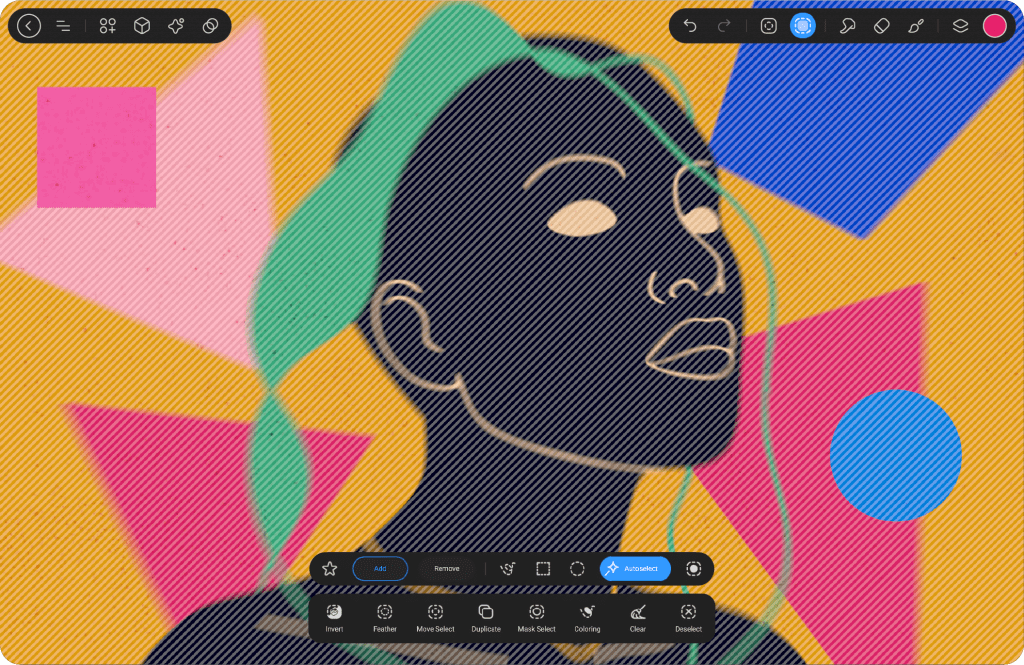Open the 3D cube tool
Screen dimensions: 1024x665
(x=142, y=26)
